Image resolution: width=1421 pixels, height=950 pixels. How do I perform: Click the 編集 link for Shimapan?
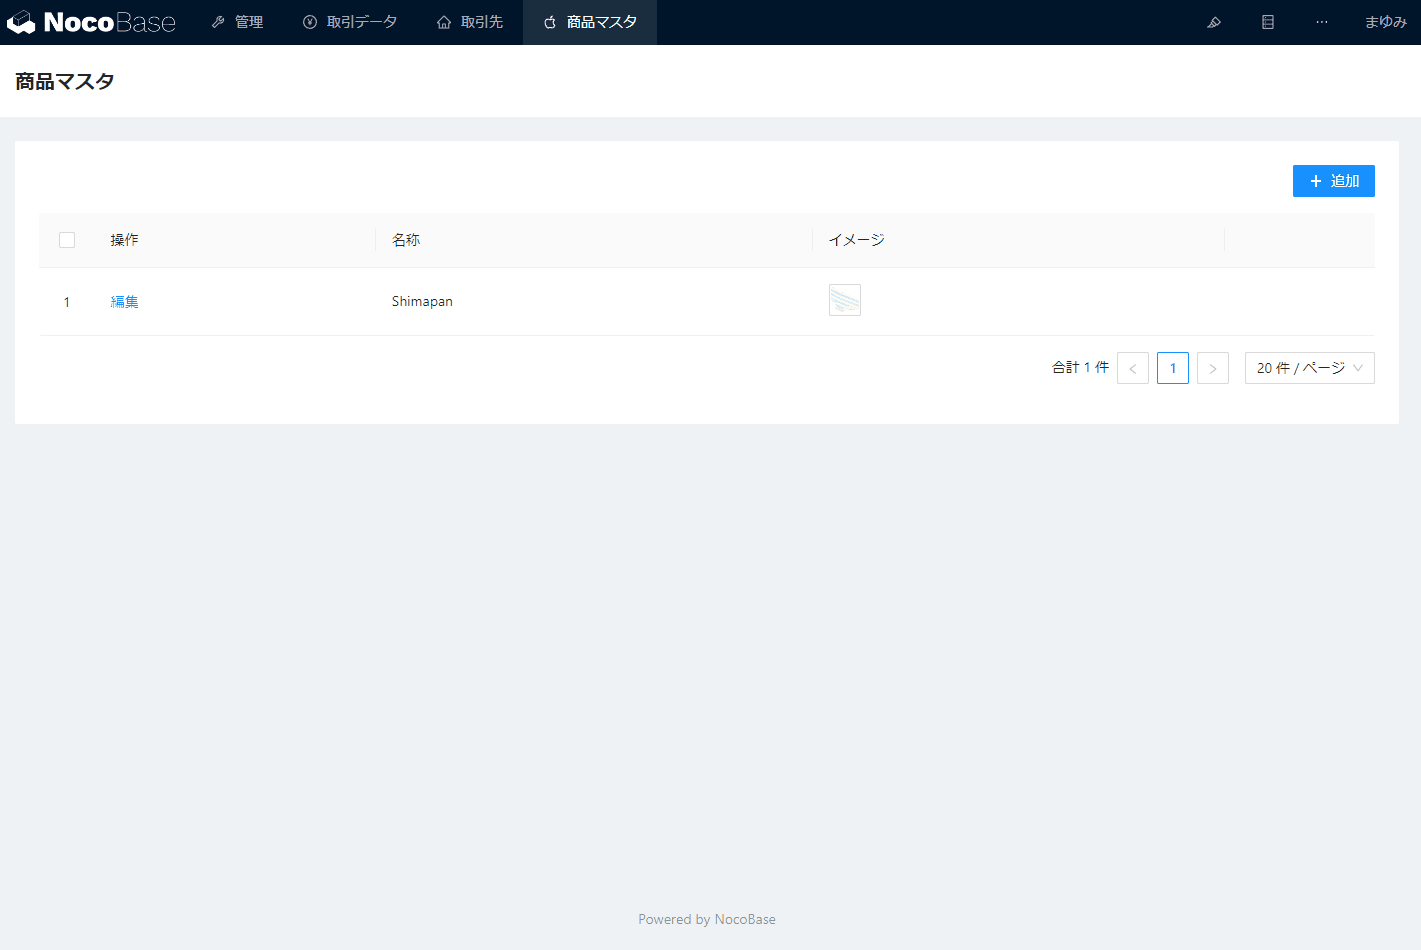click(x=124, y=302)
